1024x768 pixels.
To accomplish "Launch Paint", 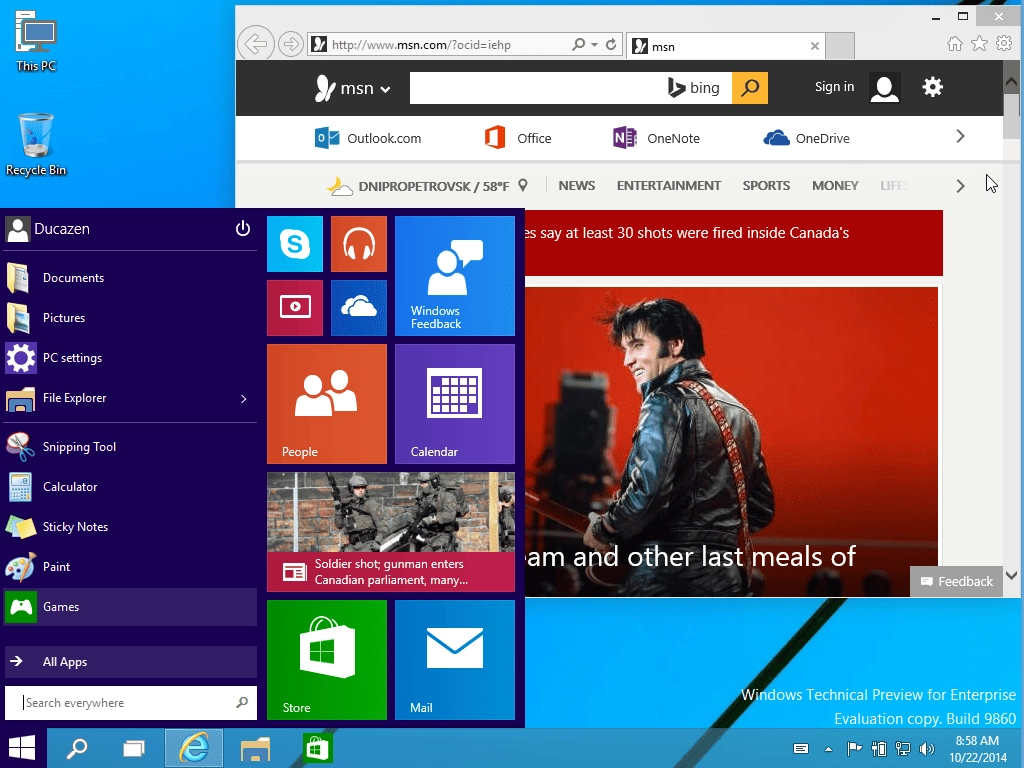I will tap(131, 567).
